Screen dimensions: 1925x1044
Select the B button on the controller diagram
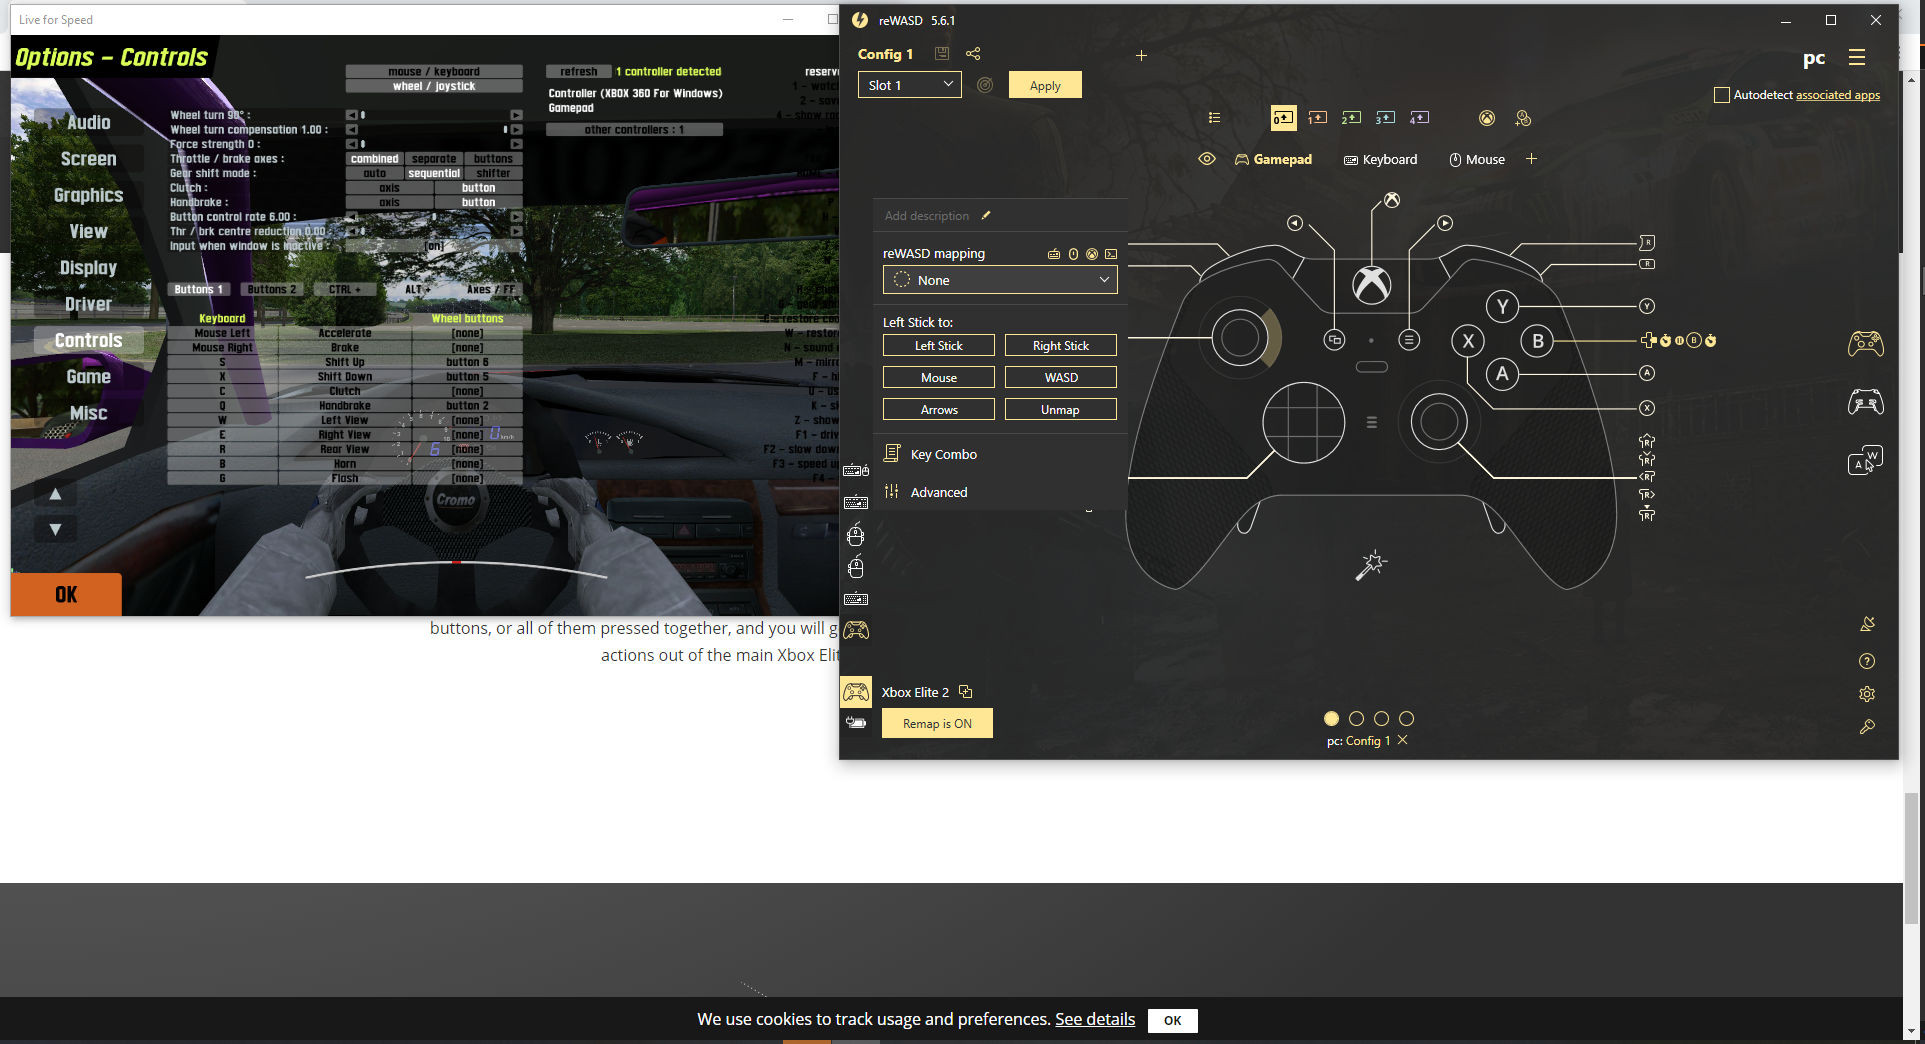tap(1538, 341)
